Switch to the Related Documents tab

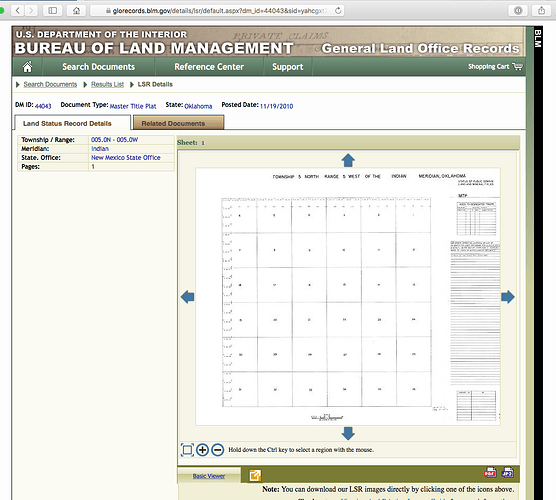[x=178, y=123]
